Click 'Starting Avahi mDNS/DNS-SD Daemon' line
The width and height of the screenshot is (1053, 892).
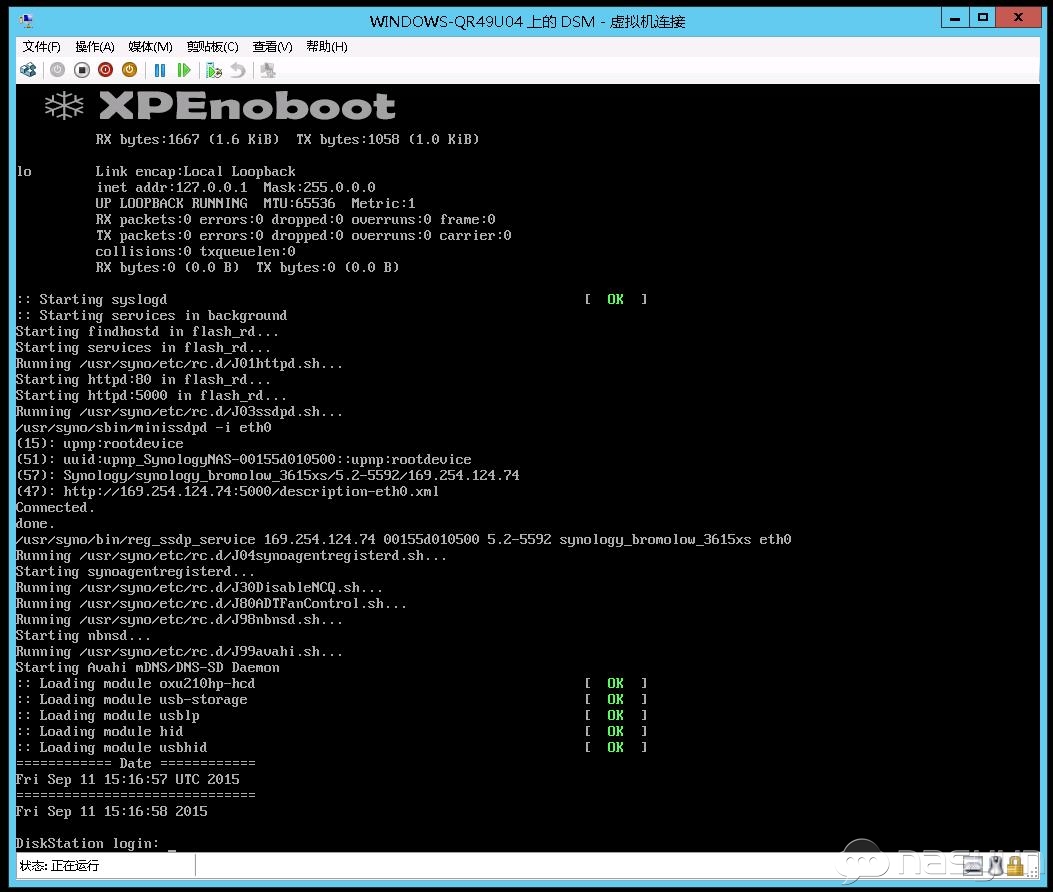[x=148, y=667]
